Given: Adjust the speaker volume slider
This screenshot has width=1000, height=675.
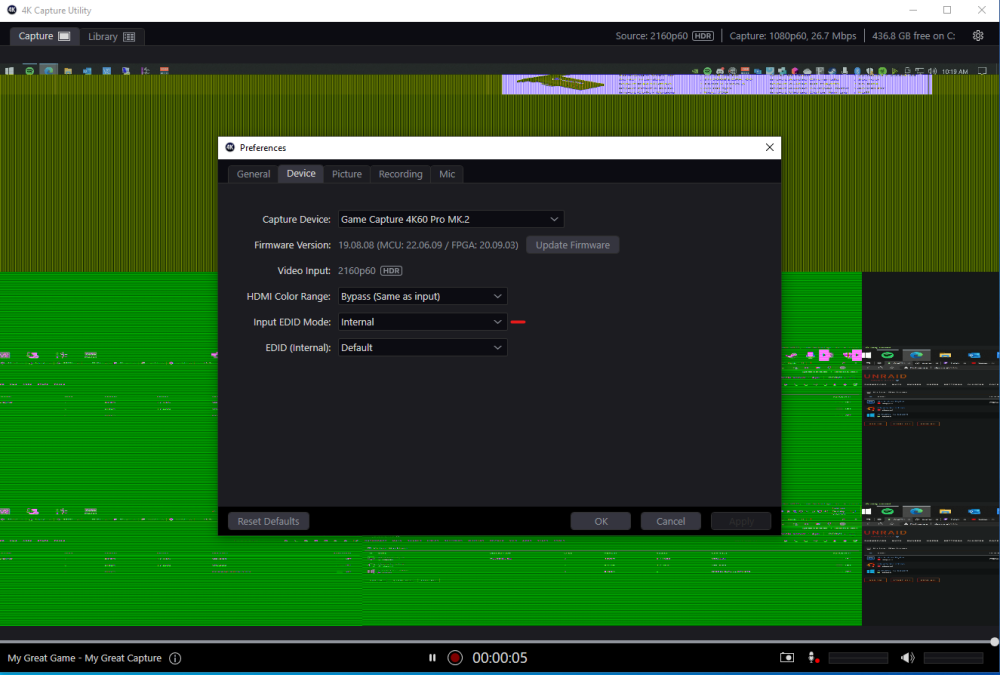Looking at the screenshot, I should (x=953, y=658).
